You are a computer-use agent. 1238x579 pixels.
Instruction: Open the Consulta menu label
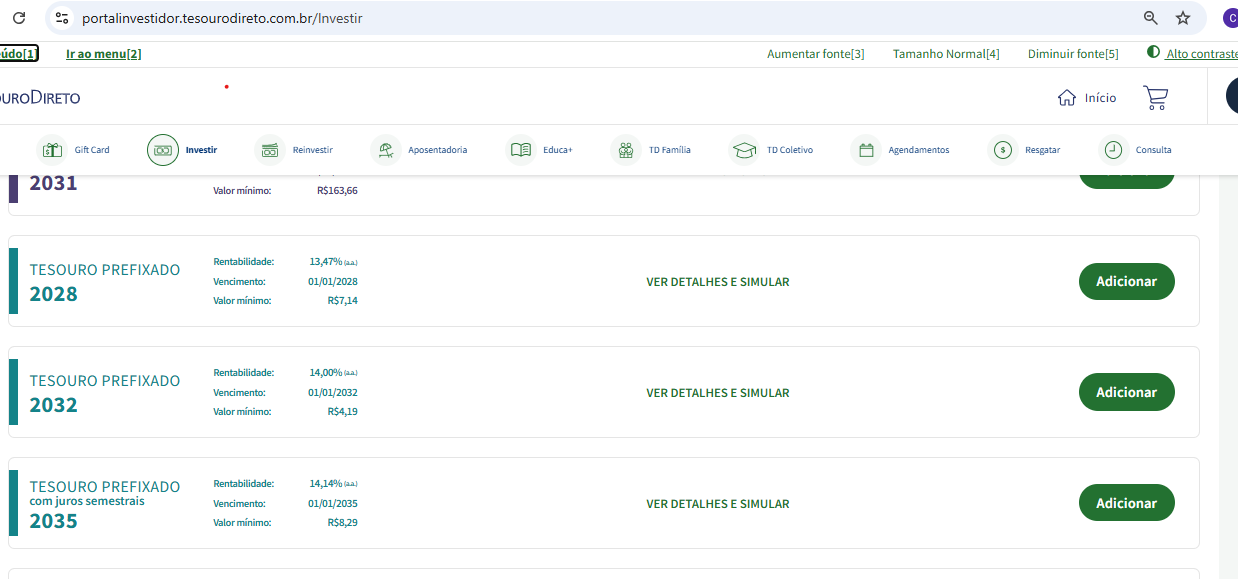pos(1153,150)
